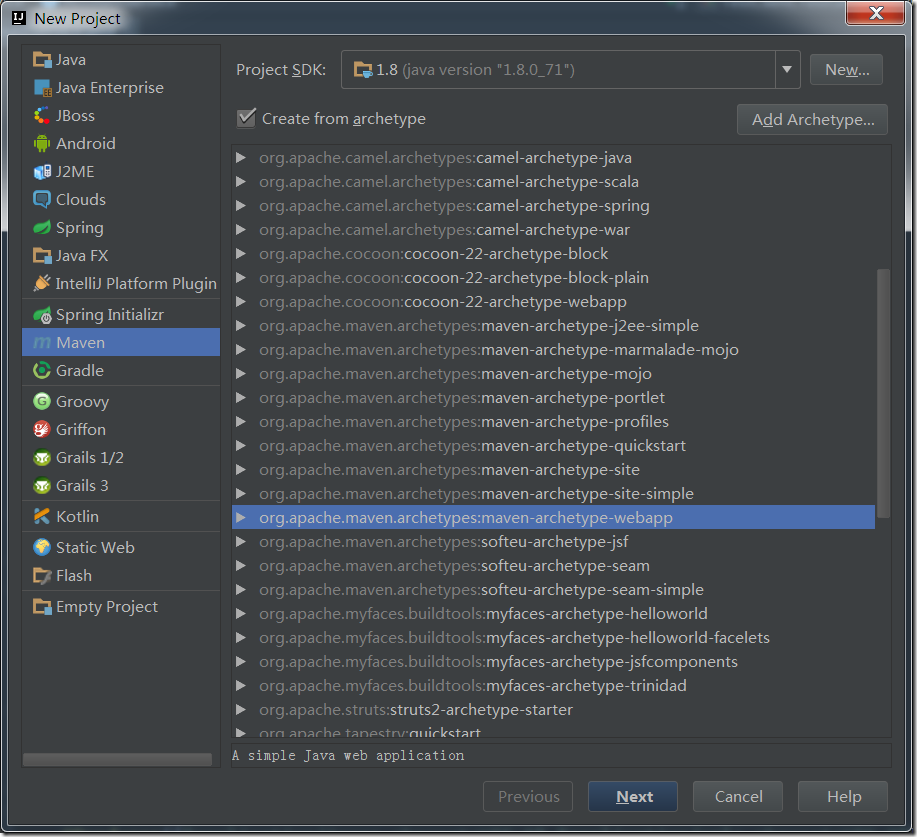Click Add Archetype... button

[812, 119]
